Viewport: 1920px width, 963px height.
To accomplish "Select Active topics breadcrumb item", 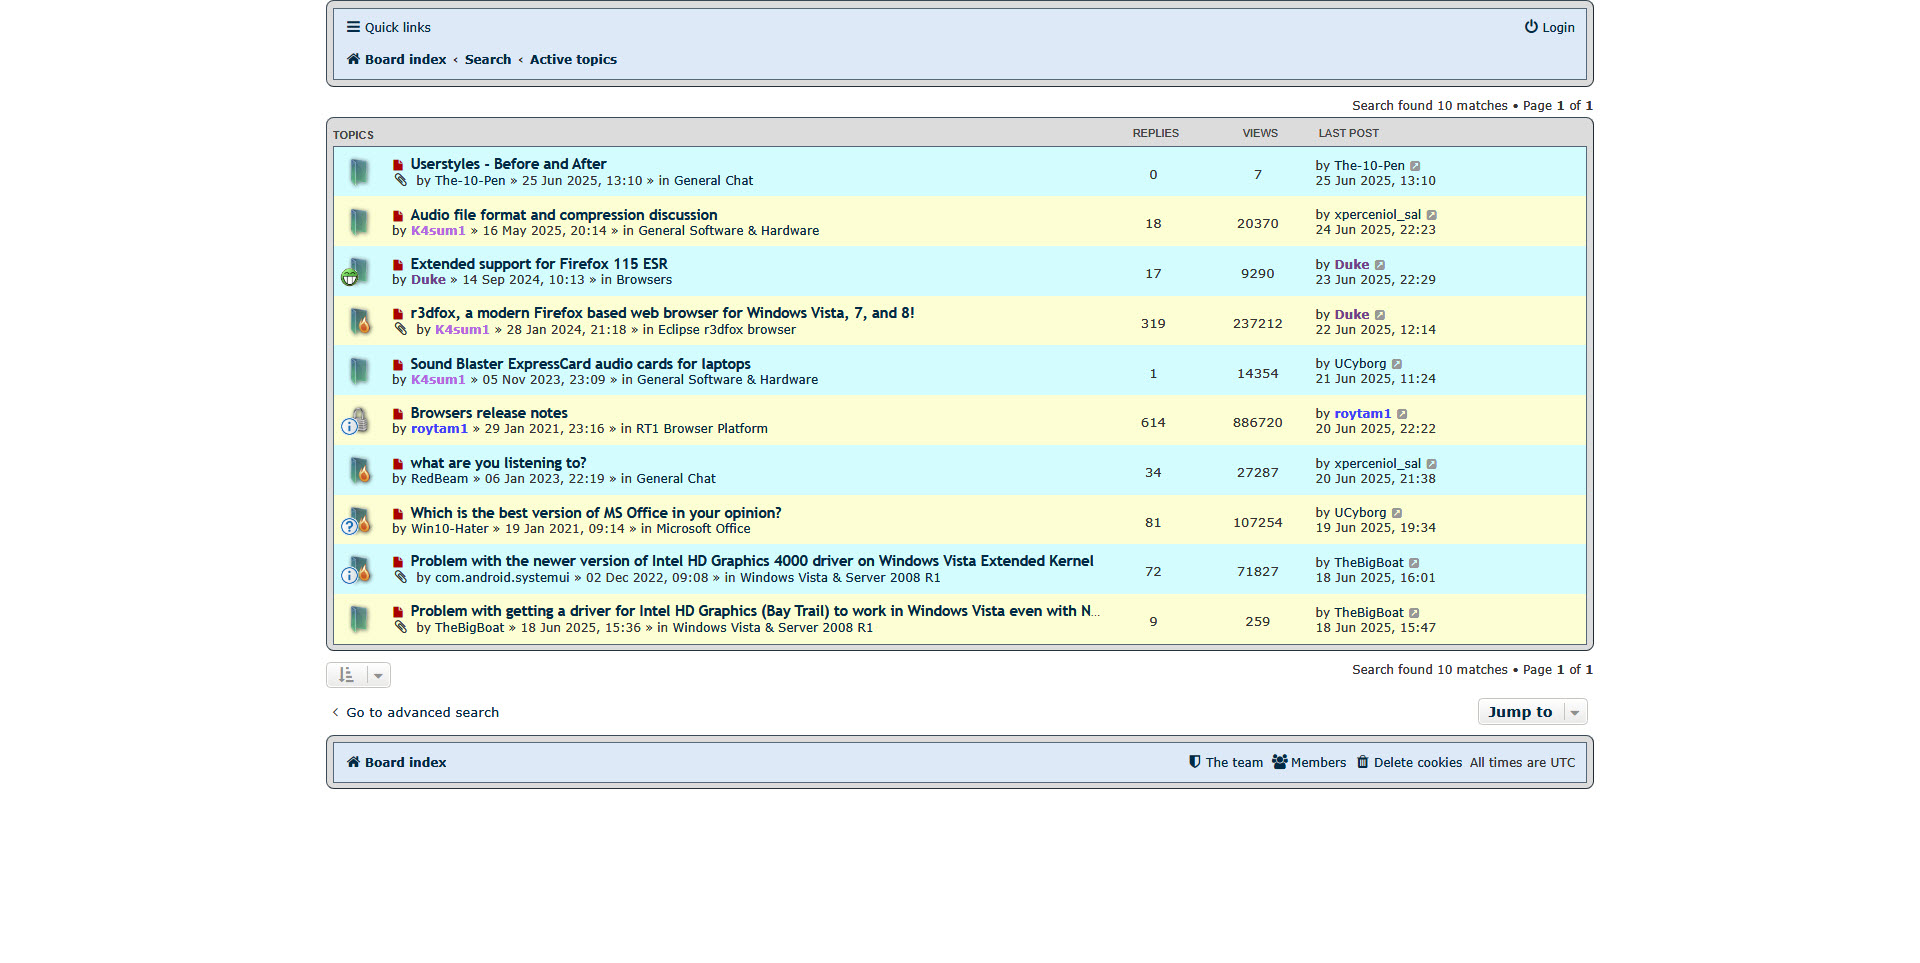I will (573, 59).
